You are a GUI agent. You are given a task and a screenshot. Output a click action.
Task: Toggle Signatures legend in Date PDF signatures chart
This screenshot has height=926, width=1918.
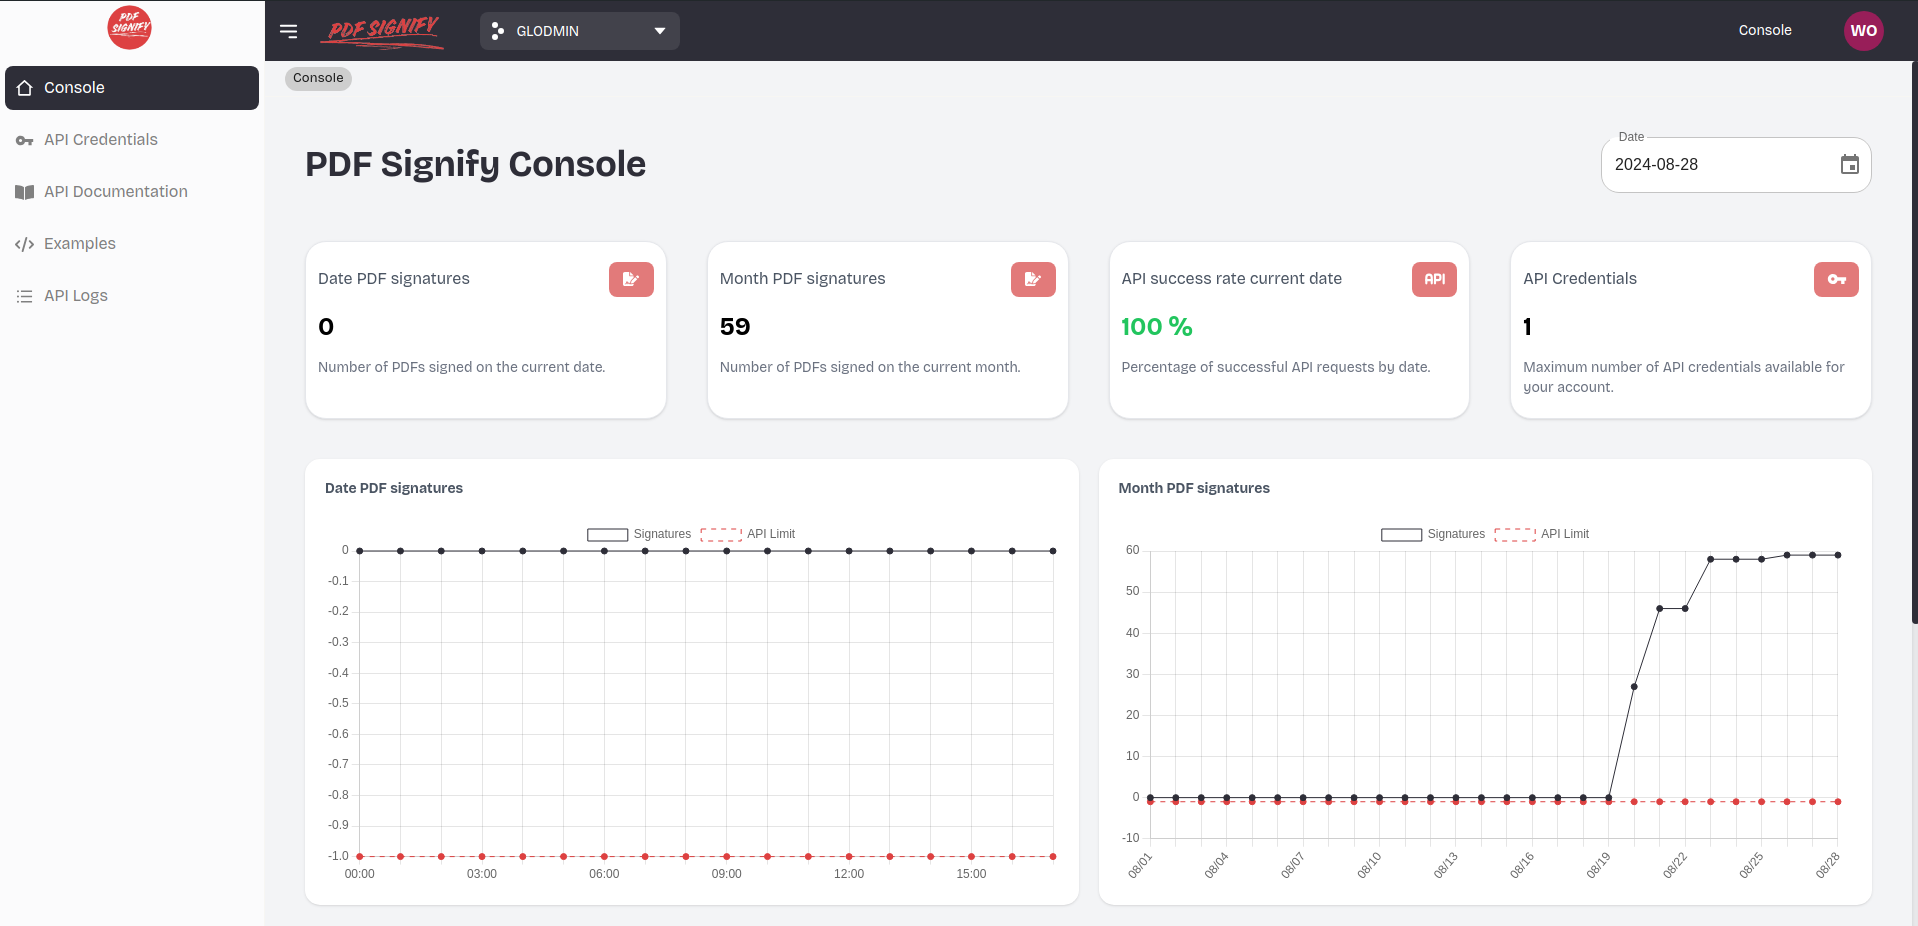coord(639,534)
